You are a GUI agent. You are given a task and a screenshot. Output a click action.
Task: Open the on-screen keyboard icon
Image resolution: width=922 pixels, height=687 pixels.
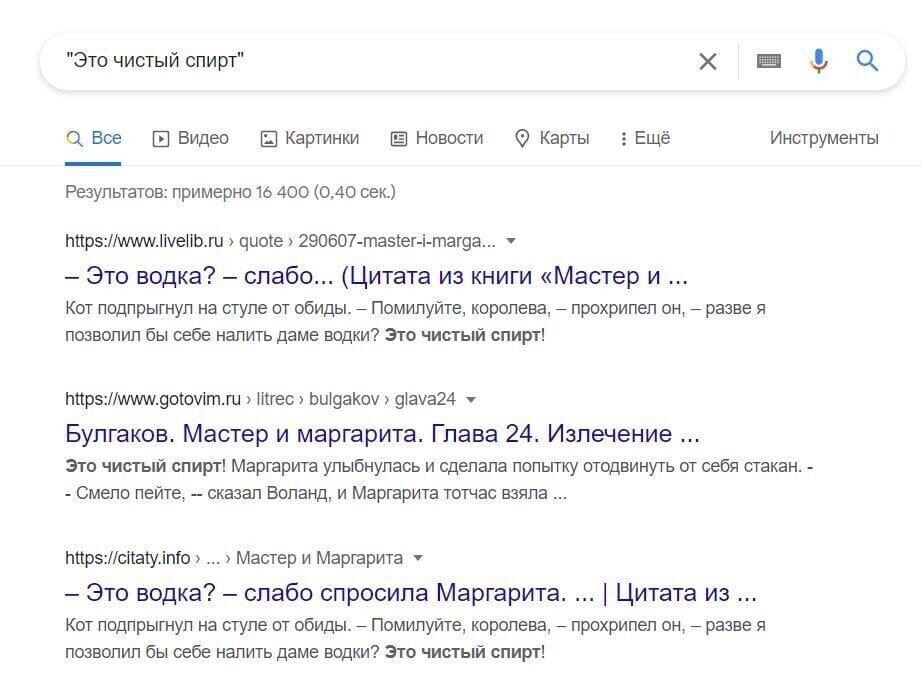(768, 61)
